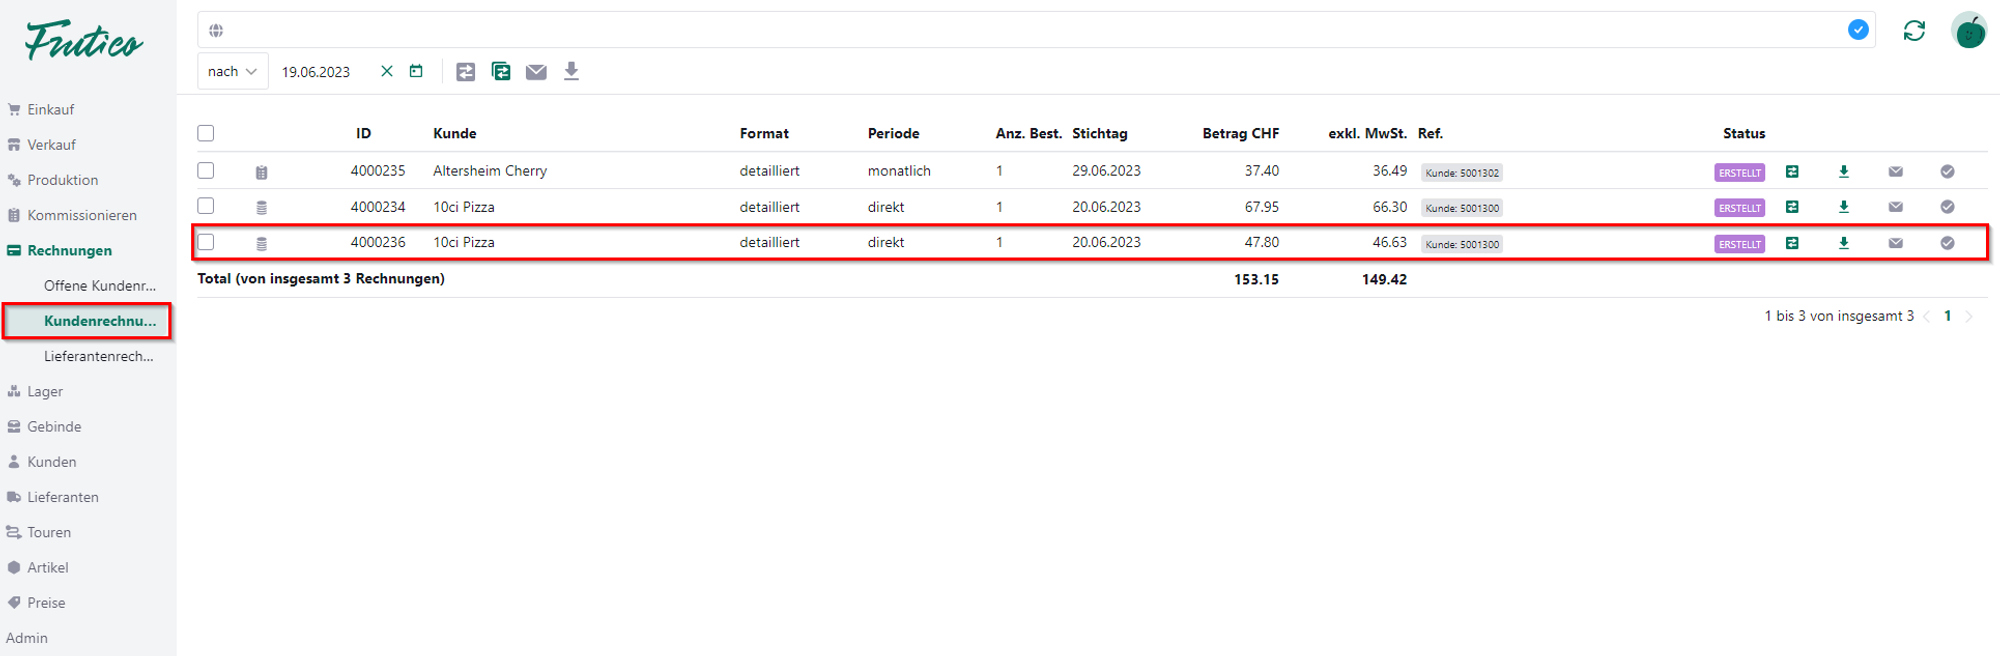Screen dimensions: 2000x656
Task: Open the calendar date picker icon
Action: [x=416, y=71]
